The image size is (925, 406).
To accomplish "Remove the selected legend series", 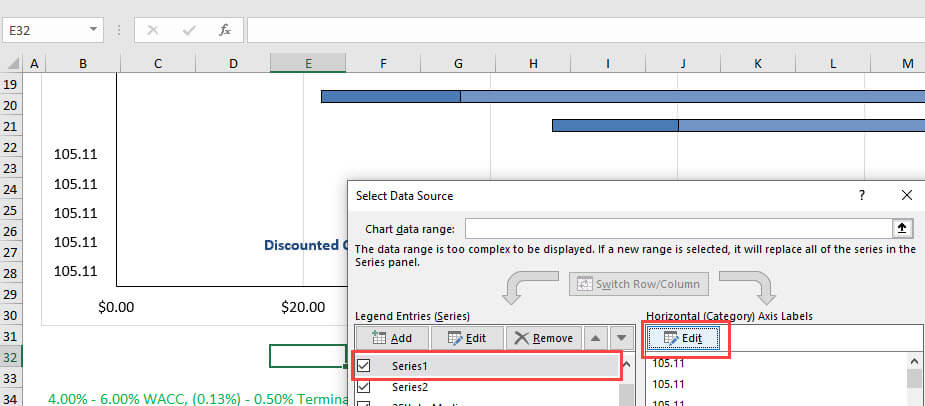I will pos(543,338).
